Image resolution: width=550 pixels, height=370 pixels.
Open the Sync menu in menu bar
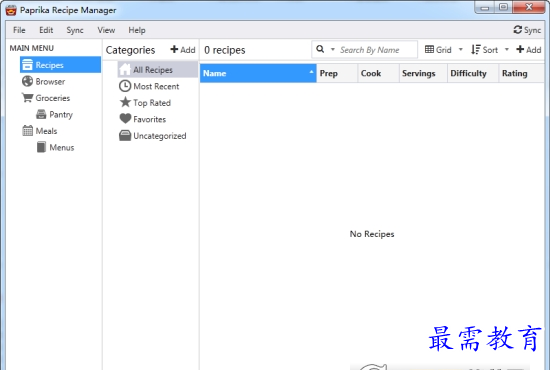[75, 30]
